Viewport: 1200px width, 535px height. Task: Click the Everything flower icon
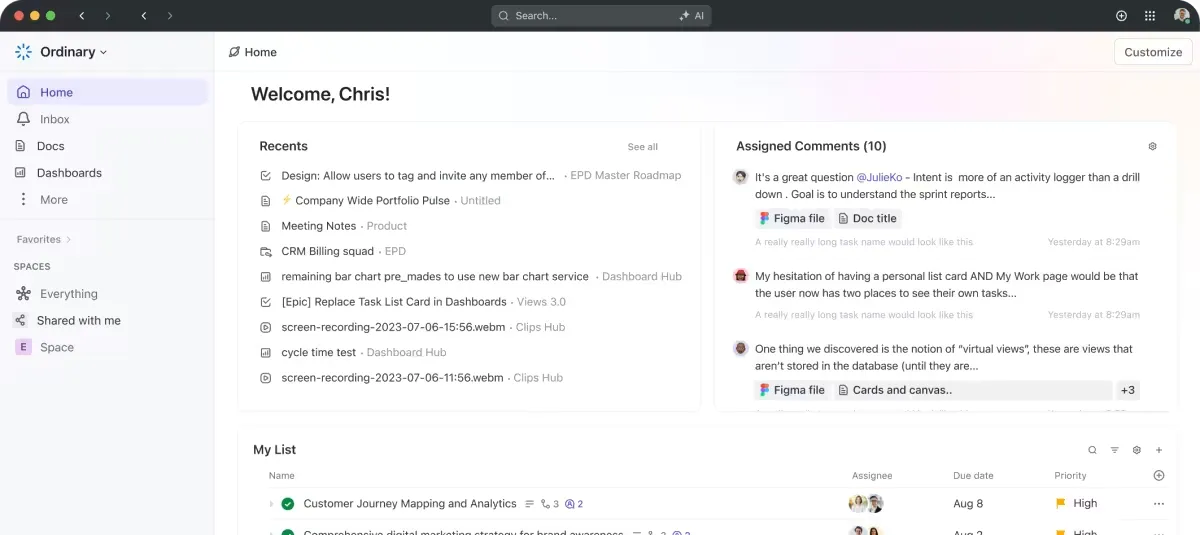[x=23, y=294]
